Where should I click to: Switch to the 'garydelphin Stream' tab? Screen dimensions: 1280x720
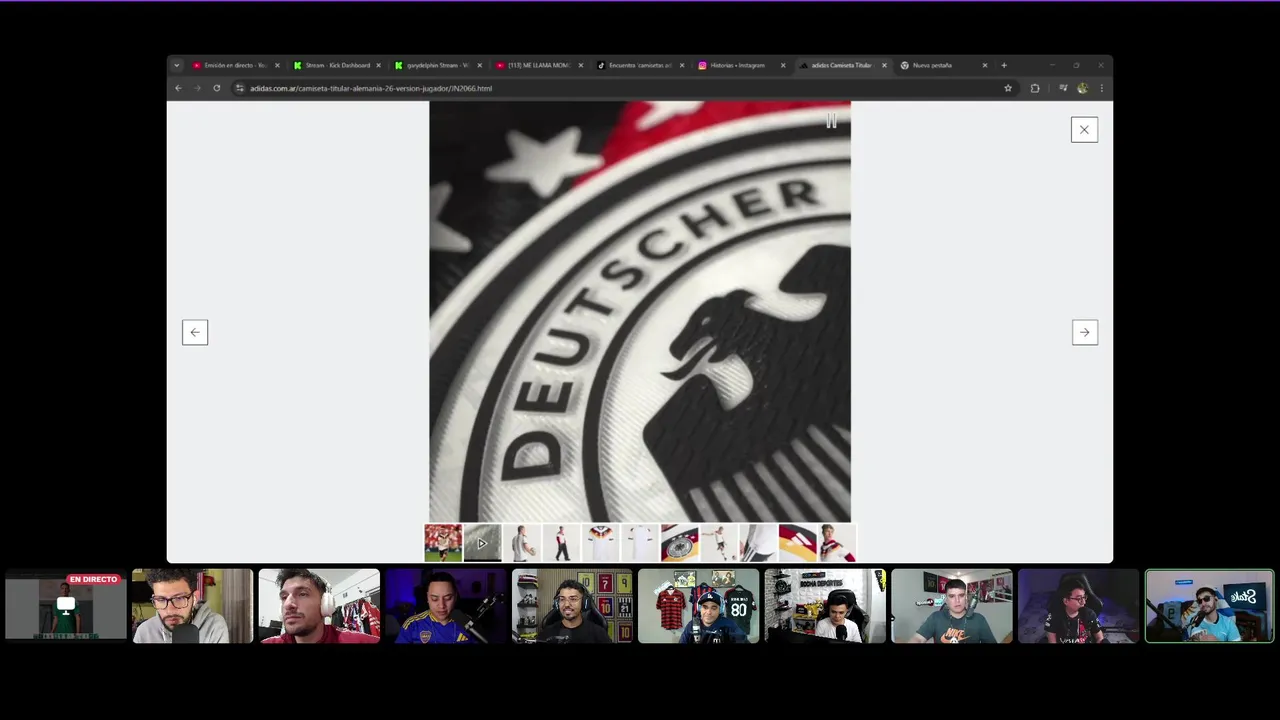(x=438, y=65)
